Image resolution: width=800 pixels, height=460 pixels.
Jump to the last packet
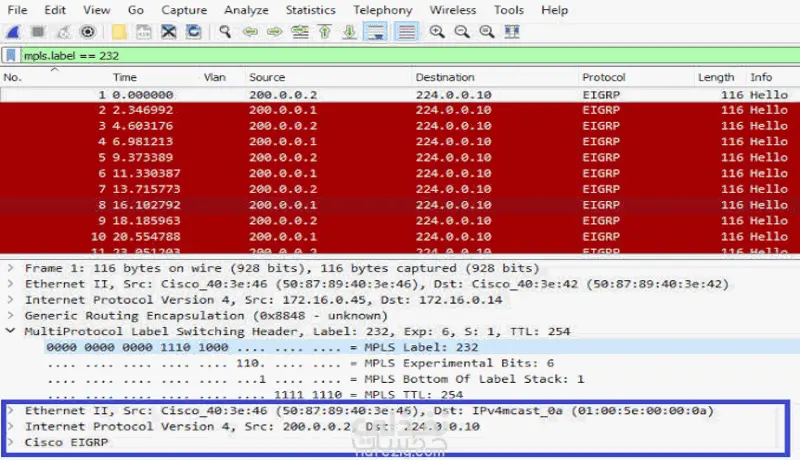[x=349, y=32]
